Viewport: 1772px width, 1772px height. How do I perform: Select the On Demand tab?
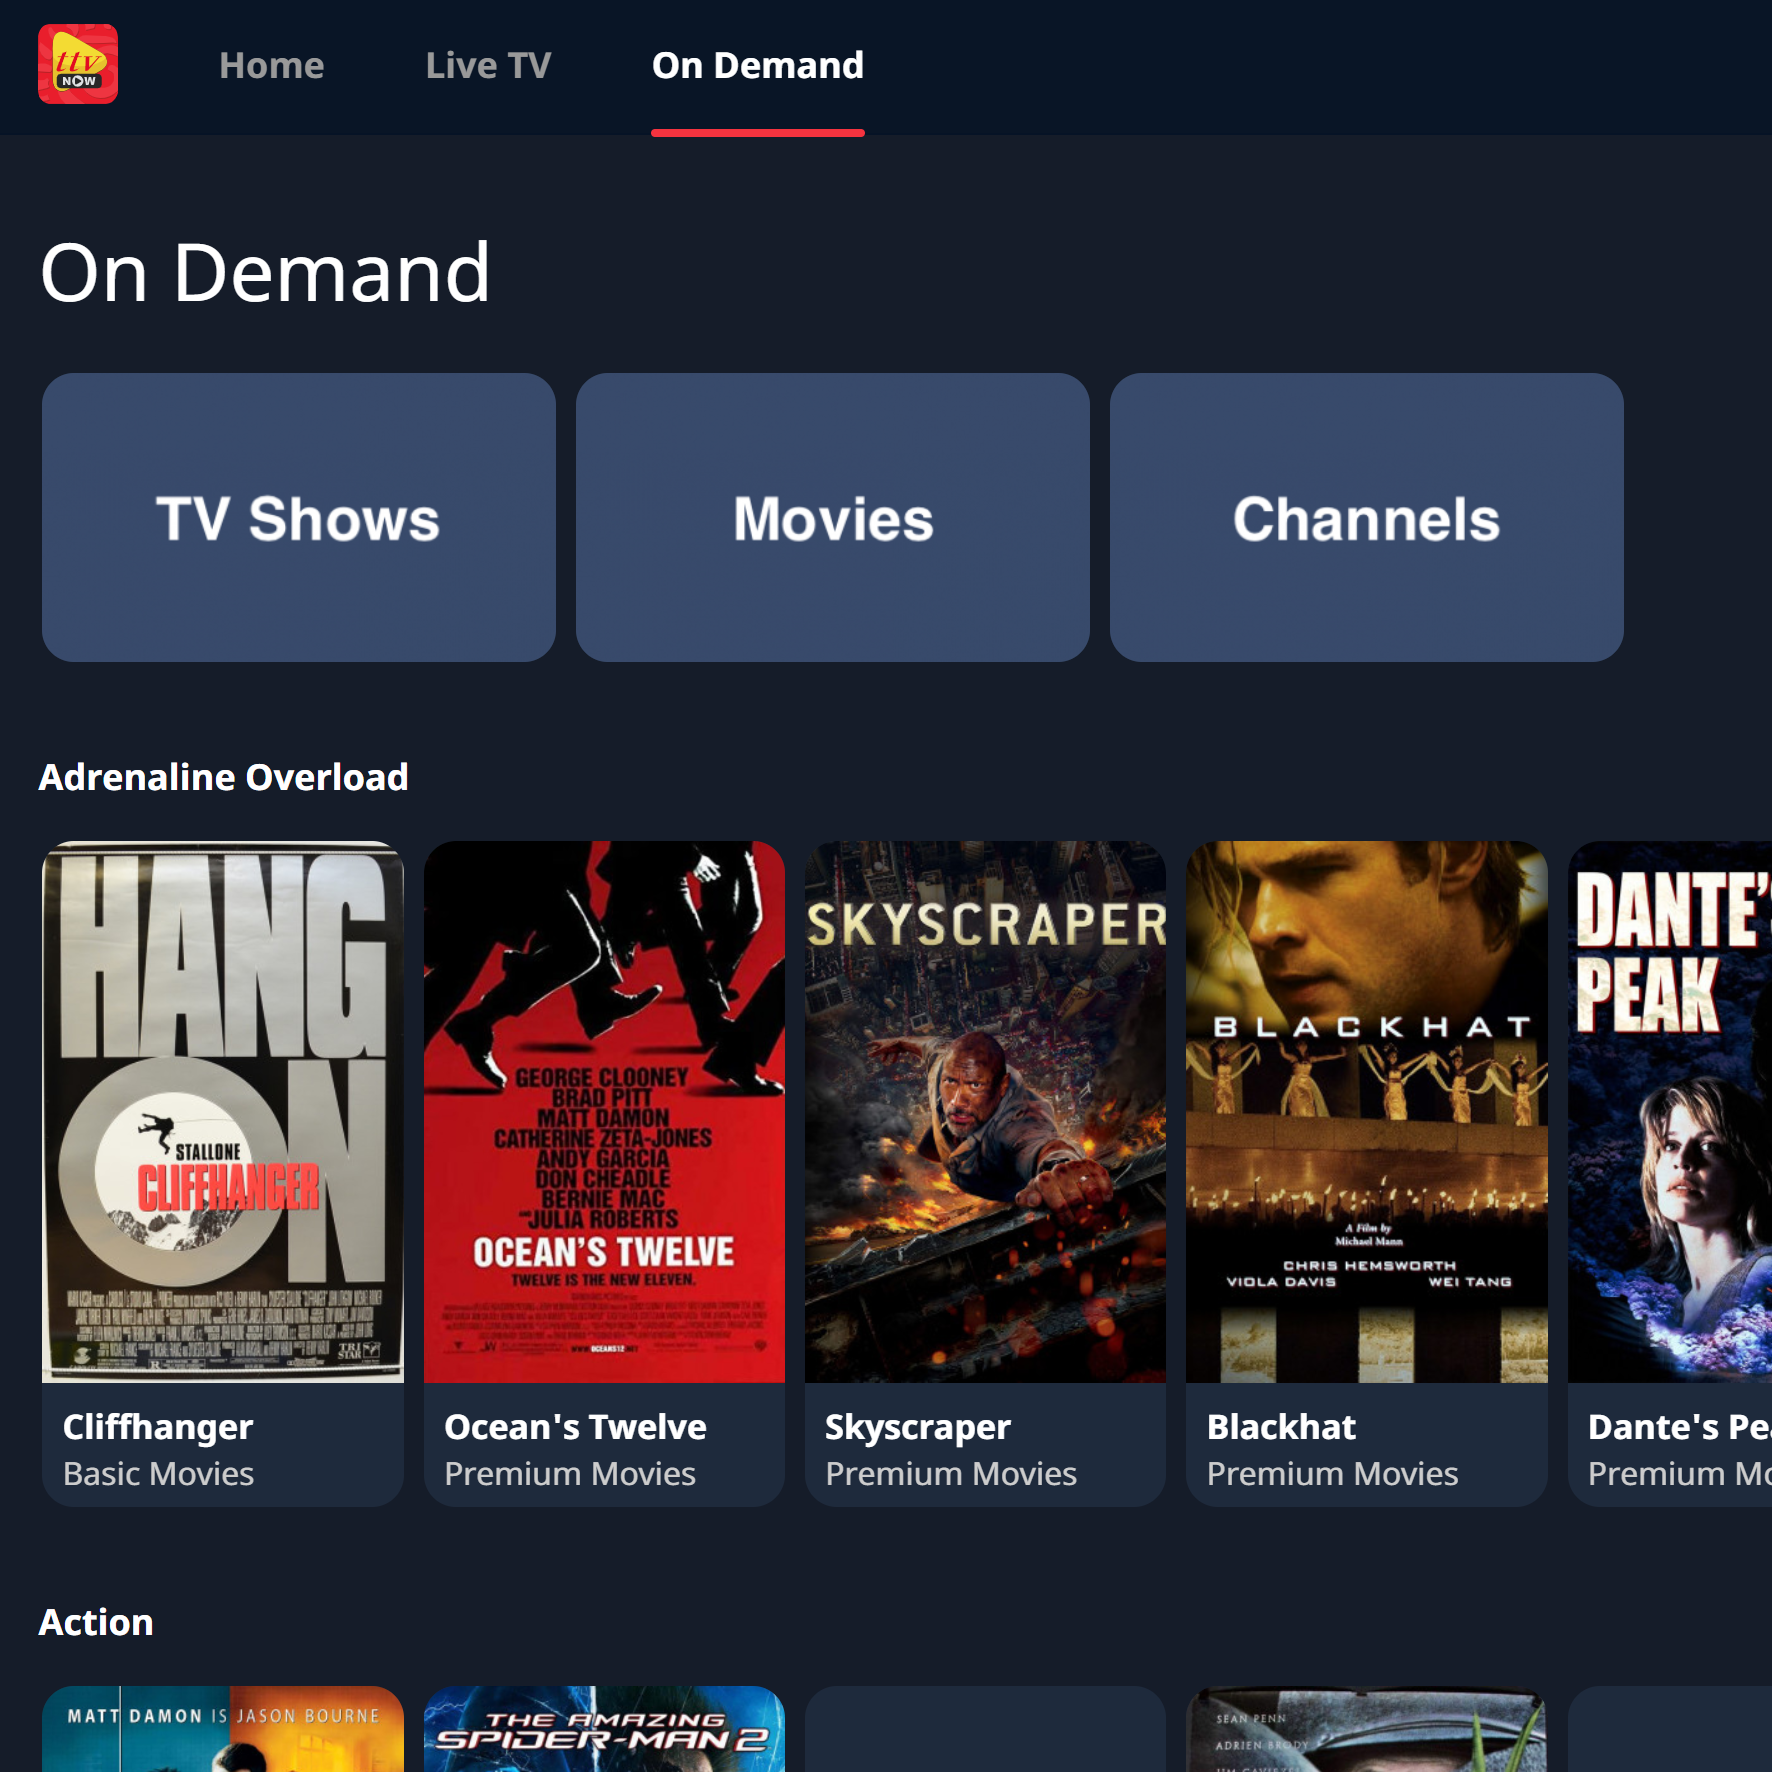pyautogui.click(x=758, y=65)
